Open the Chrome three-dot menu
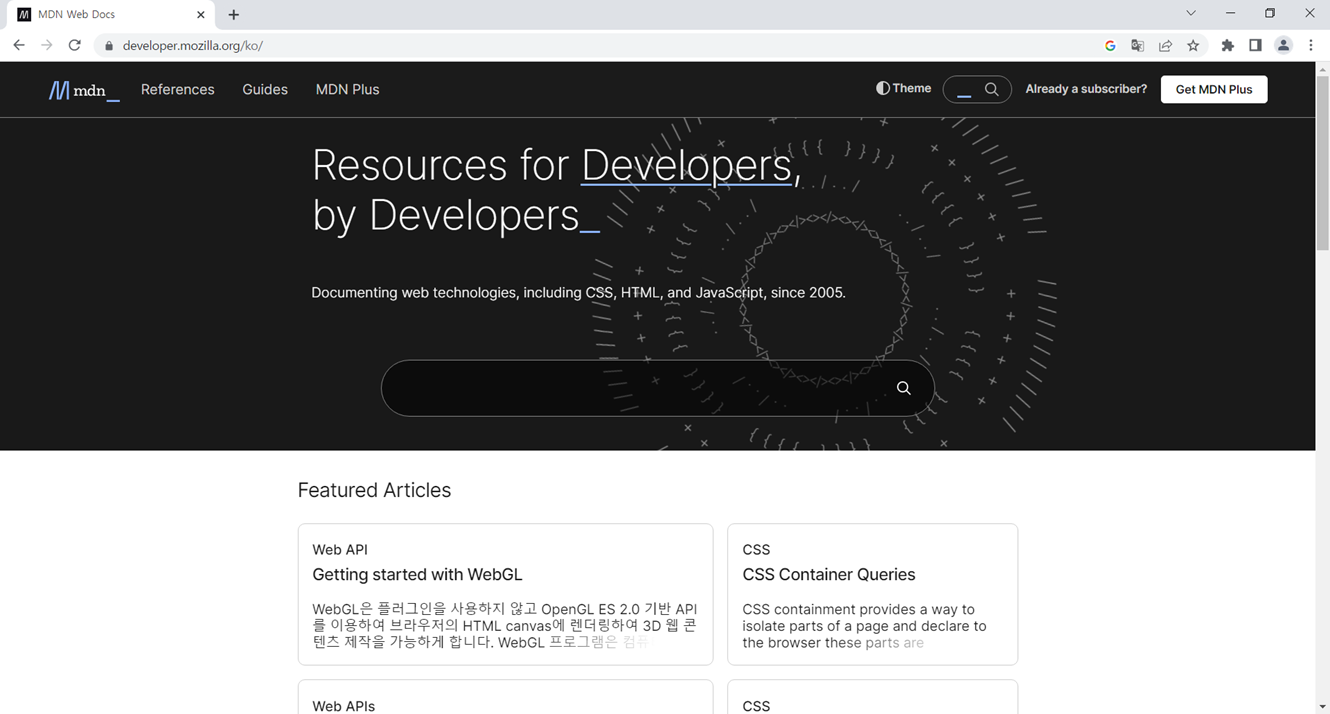The image size is (1330, 714). pos(1311,46)
